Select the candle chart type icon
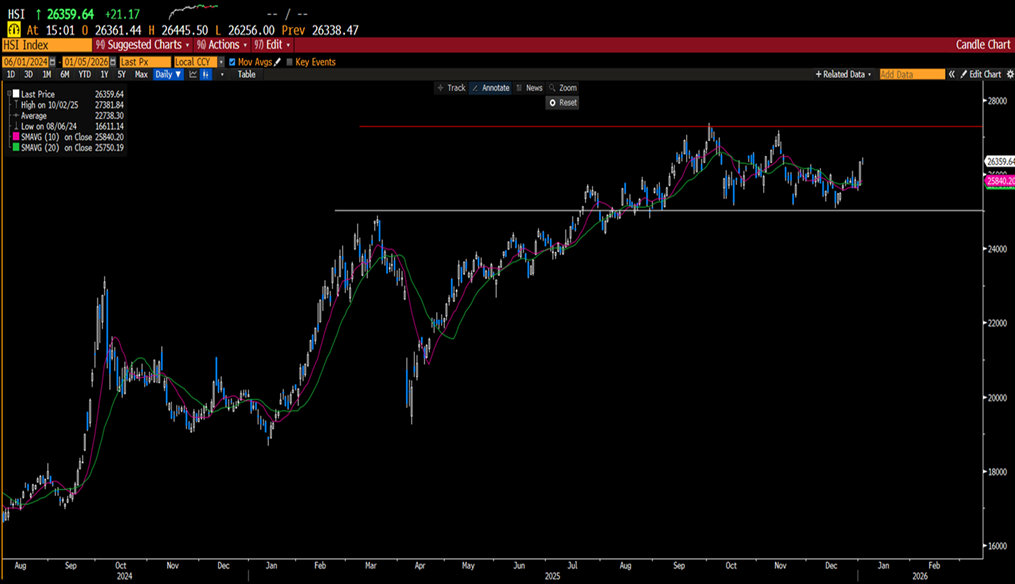 (206, 75)
